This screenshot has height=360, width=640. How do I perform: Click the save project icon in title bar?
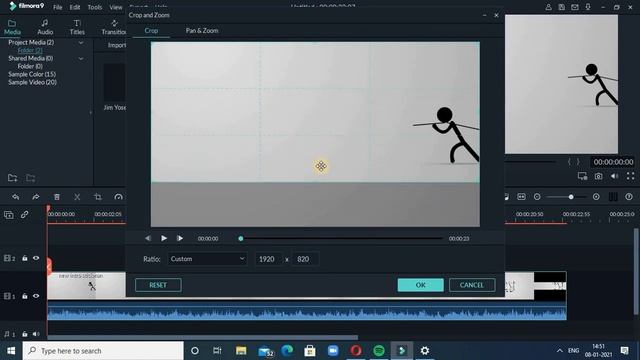pyautogui.click(x=562, y=7)
